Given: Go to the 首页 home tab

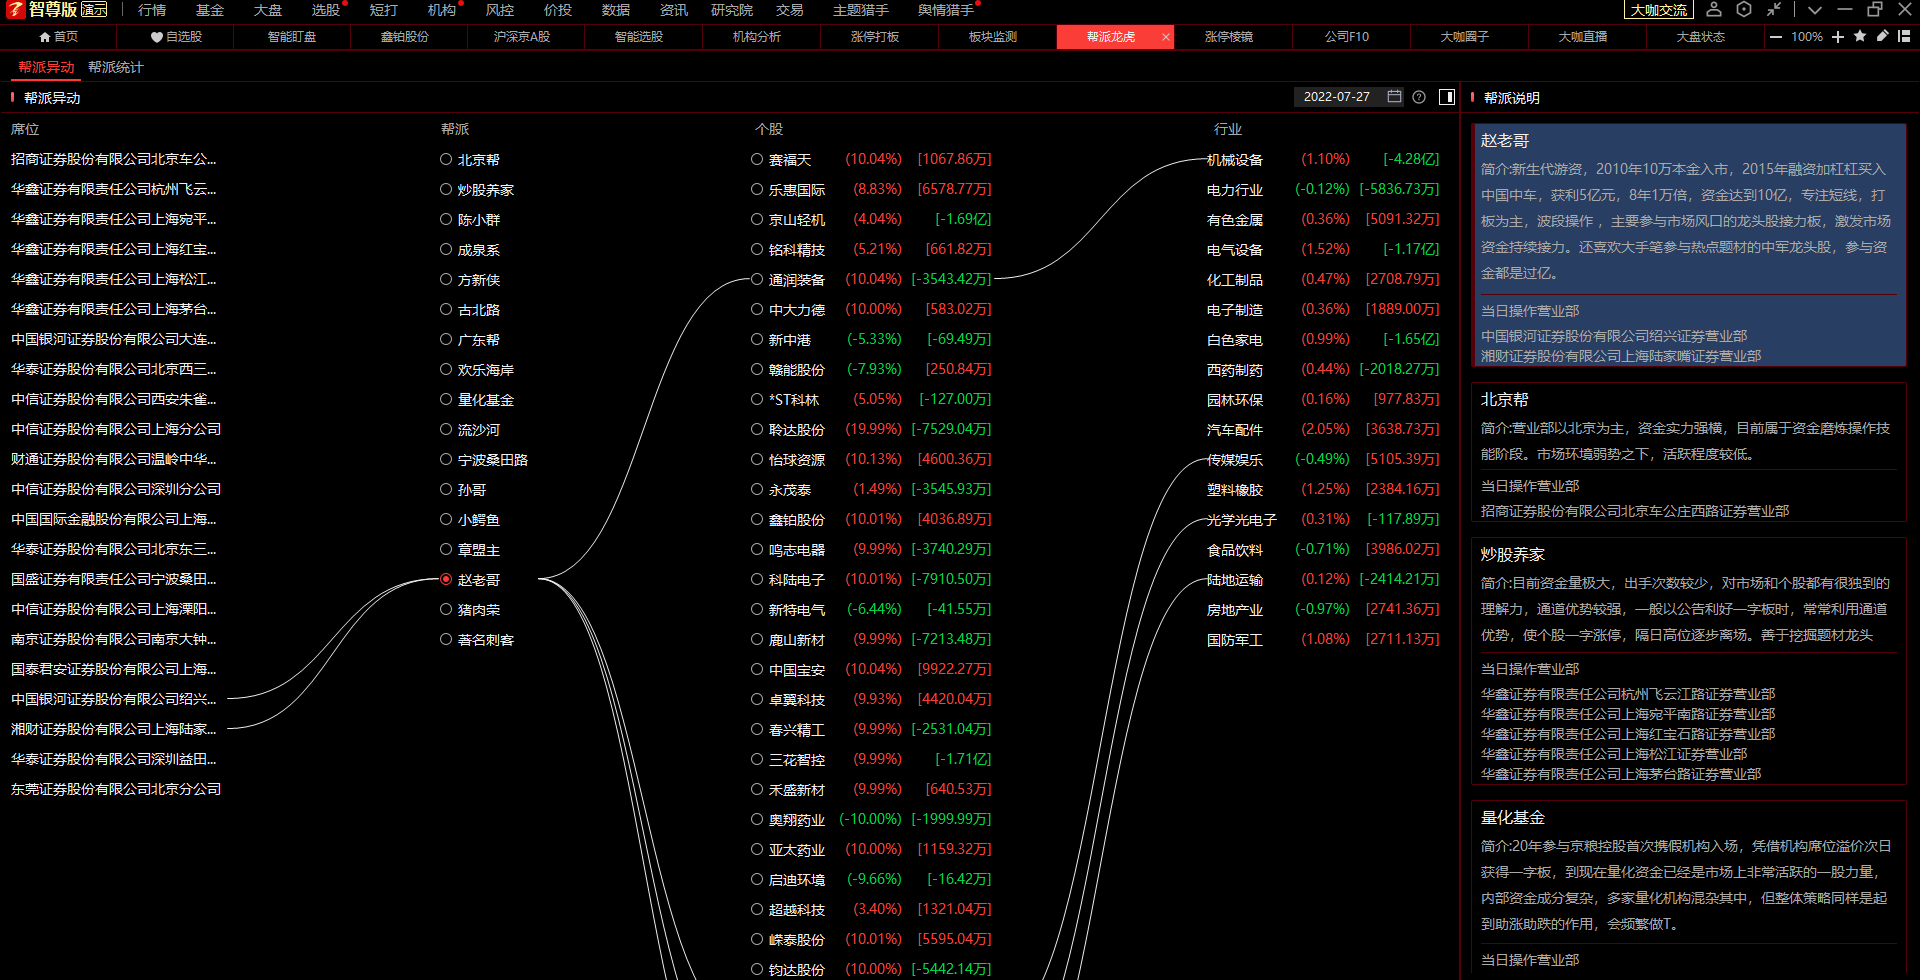Looking at the screenshot, I should [59, 37].
